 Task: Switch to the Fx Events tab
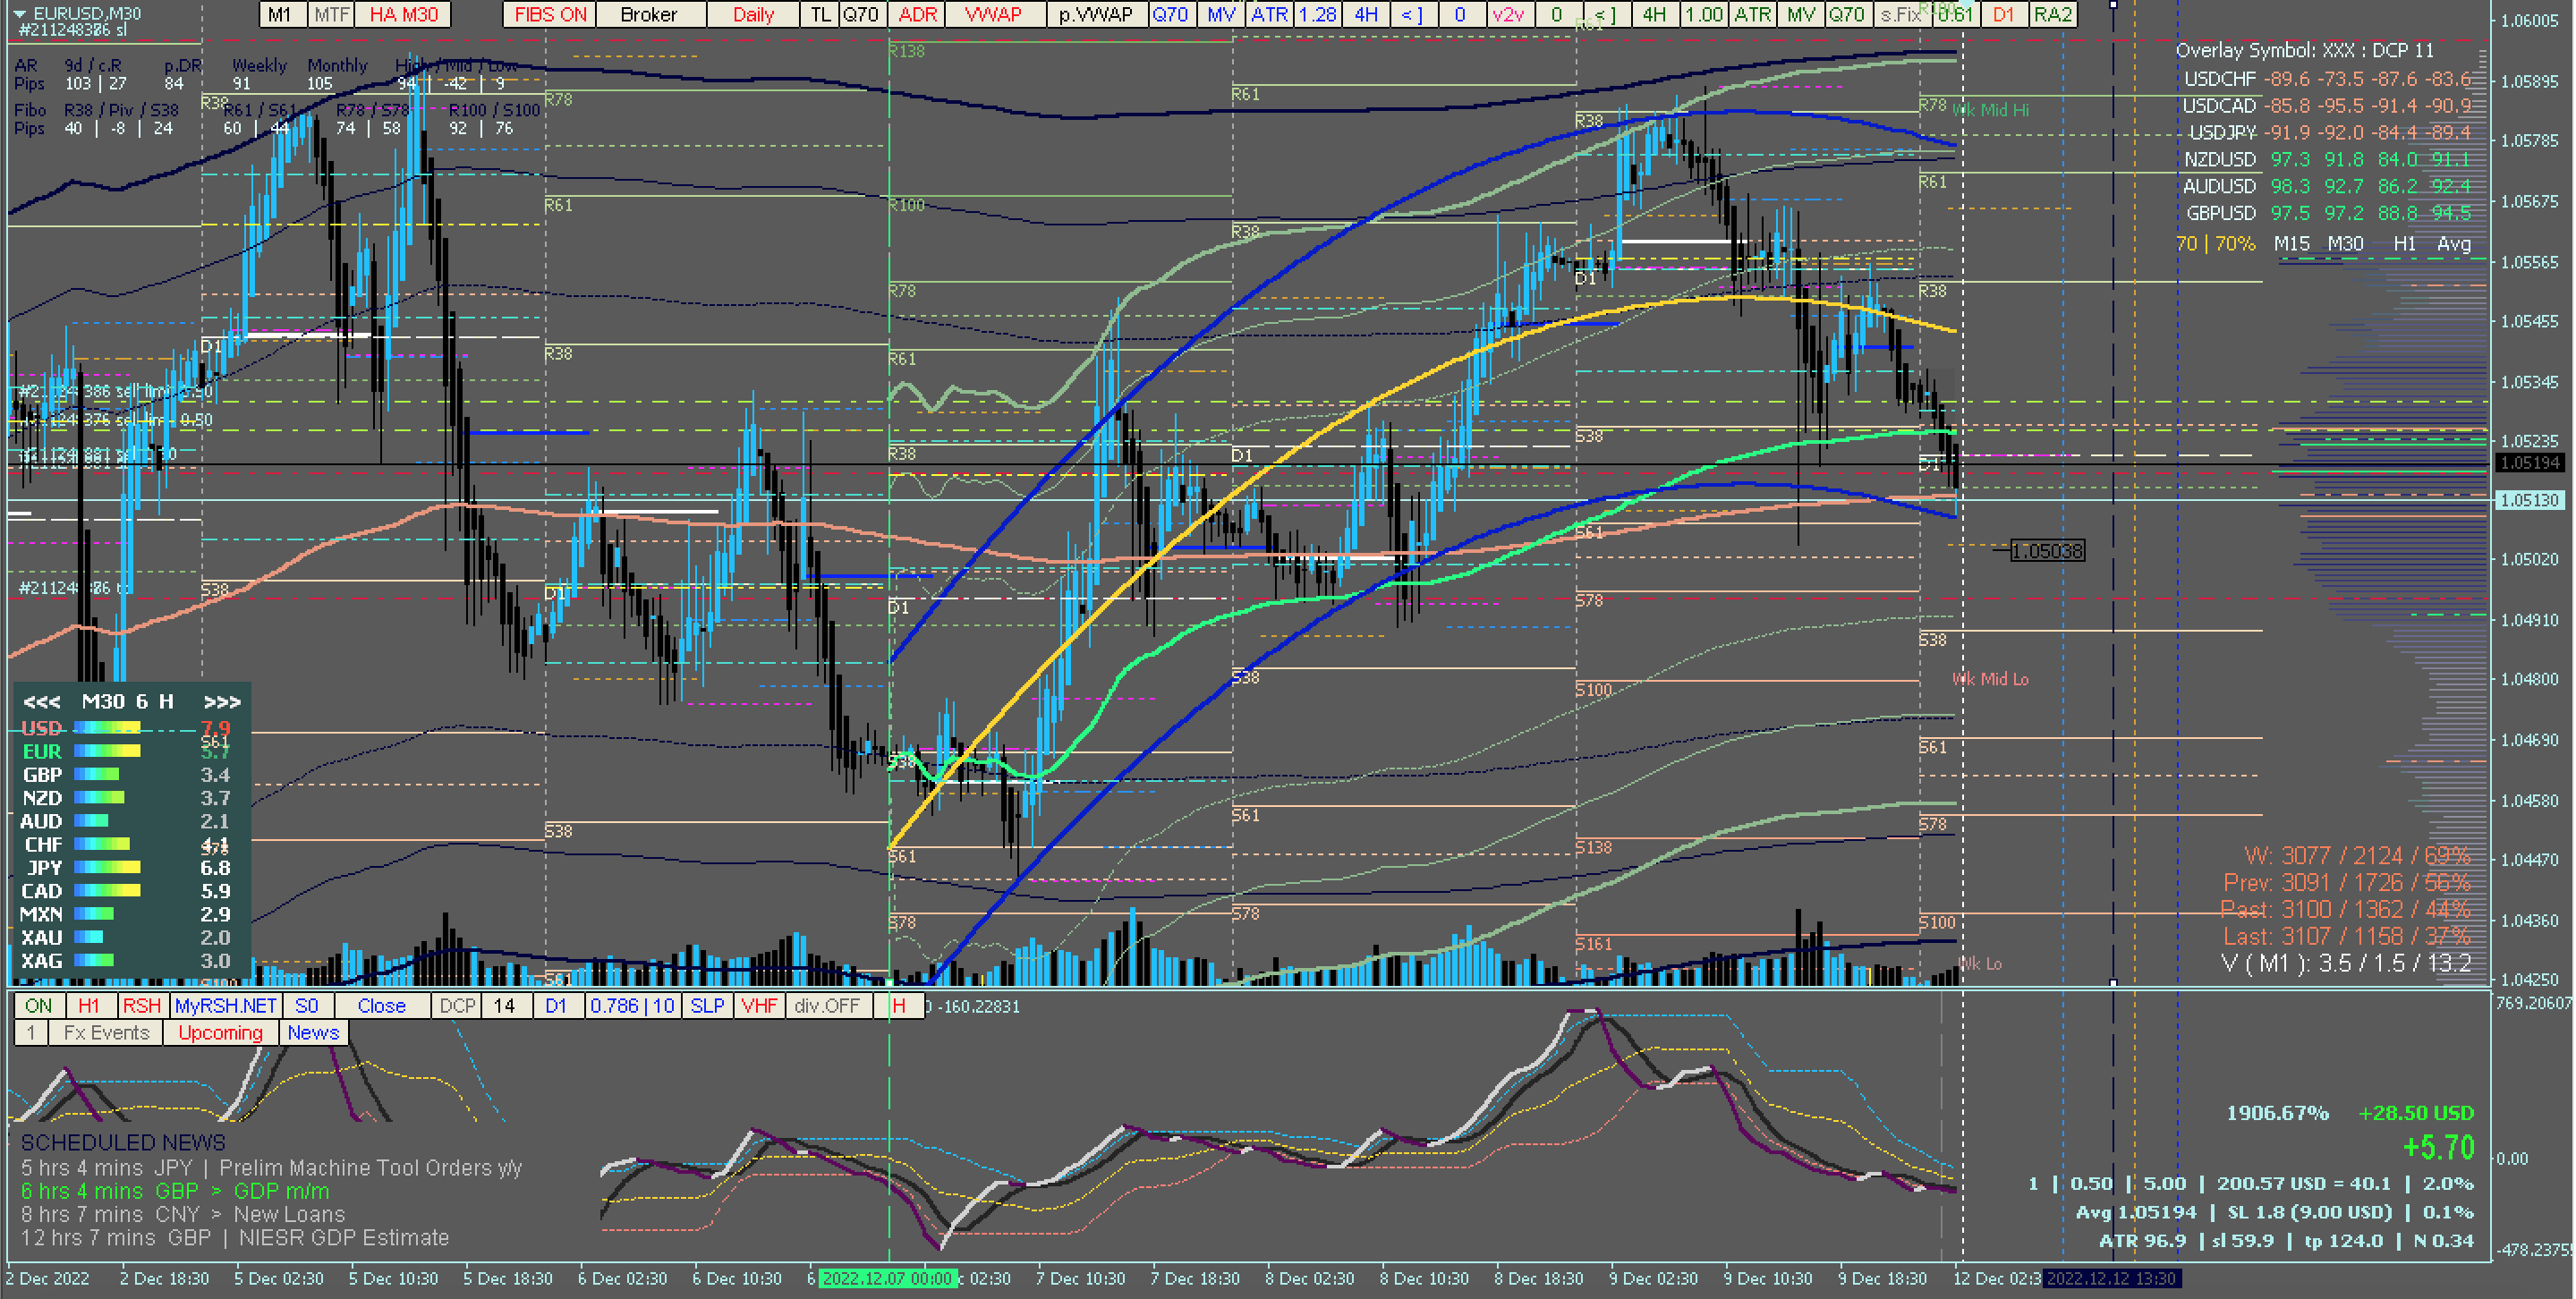[106, 1033]
